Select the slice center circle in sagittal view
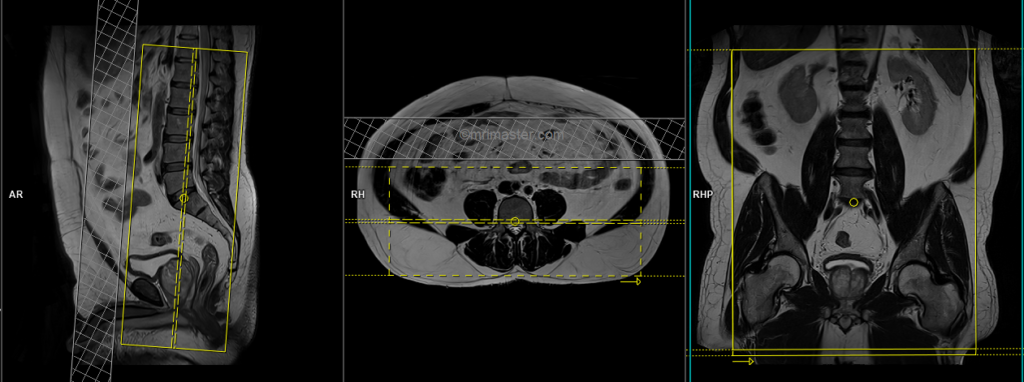Screen dimensions: 1024x382 click(184, 197)
